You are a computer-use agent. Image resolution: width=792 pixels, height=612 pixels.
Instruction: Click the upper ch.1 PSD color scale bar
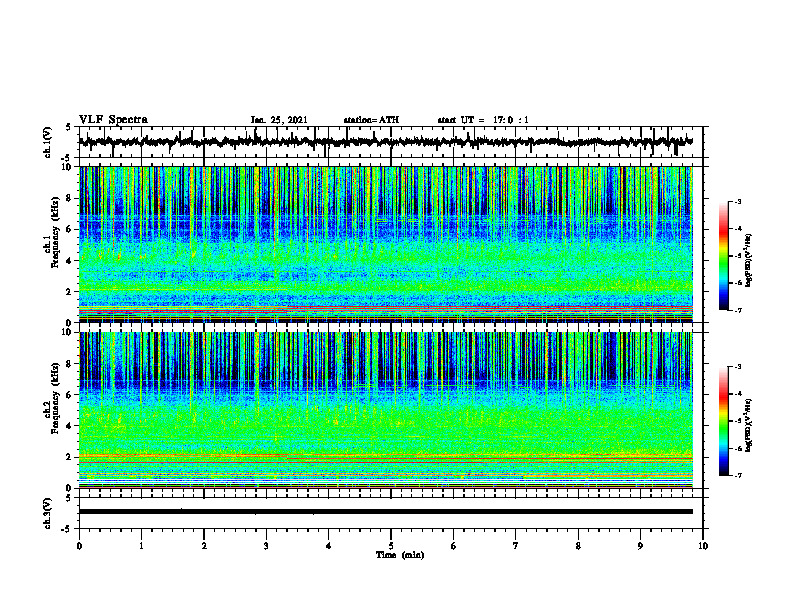[x=724, y=256]
